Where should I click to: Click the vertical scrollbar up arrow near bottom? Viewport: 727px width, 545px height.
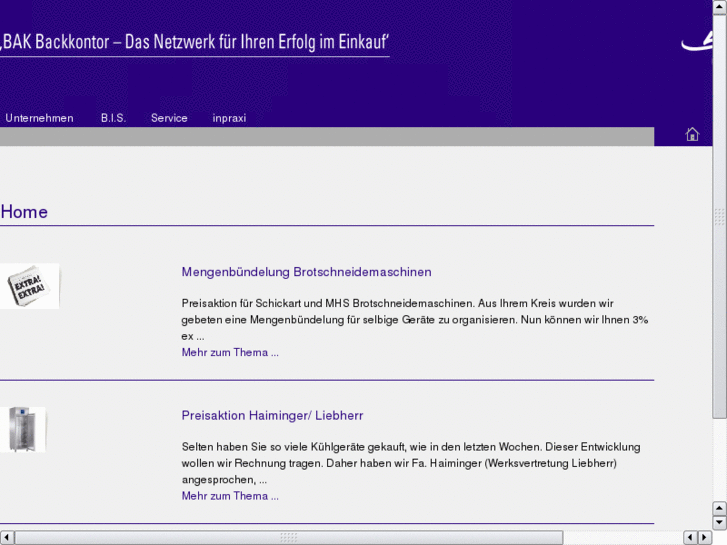tap(719, 508)
